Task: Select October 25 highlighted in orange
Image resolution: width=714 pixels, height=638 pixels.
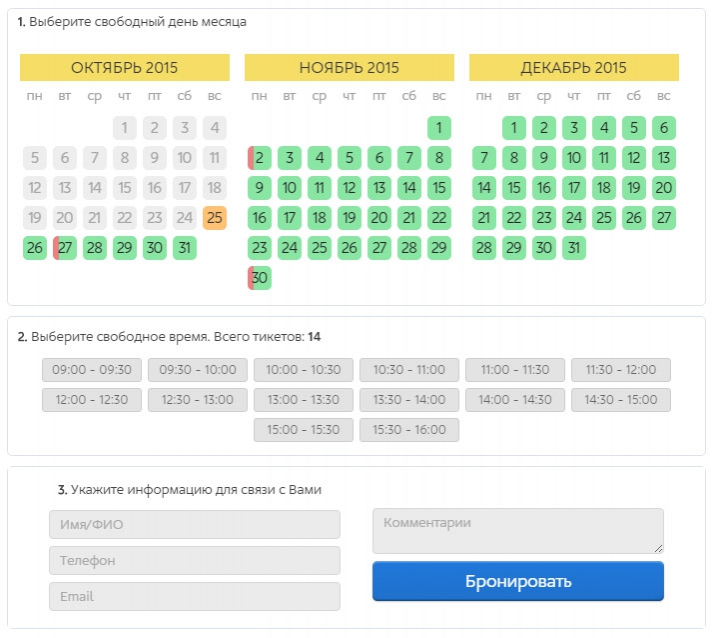Action: pyautogui.click(x=214, y=218)
